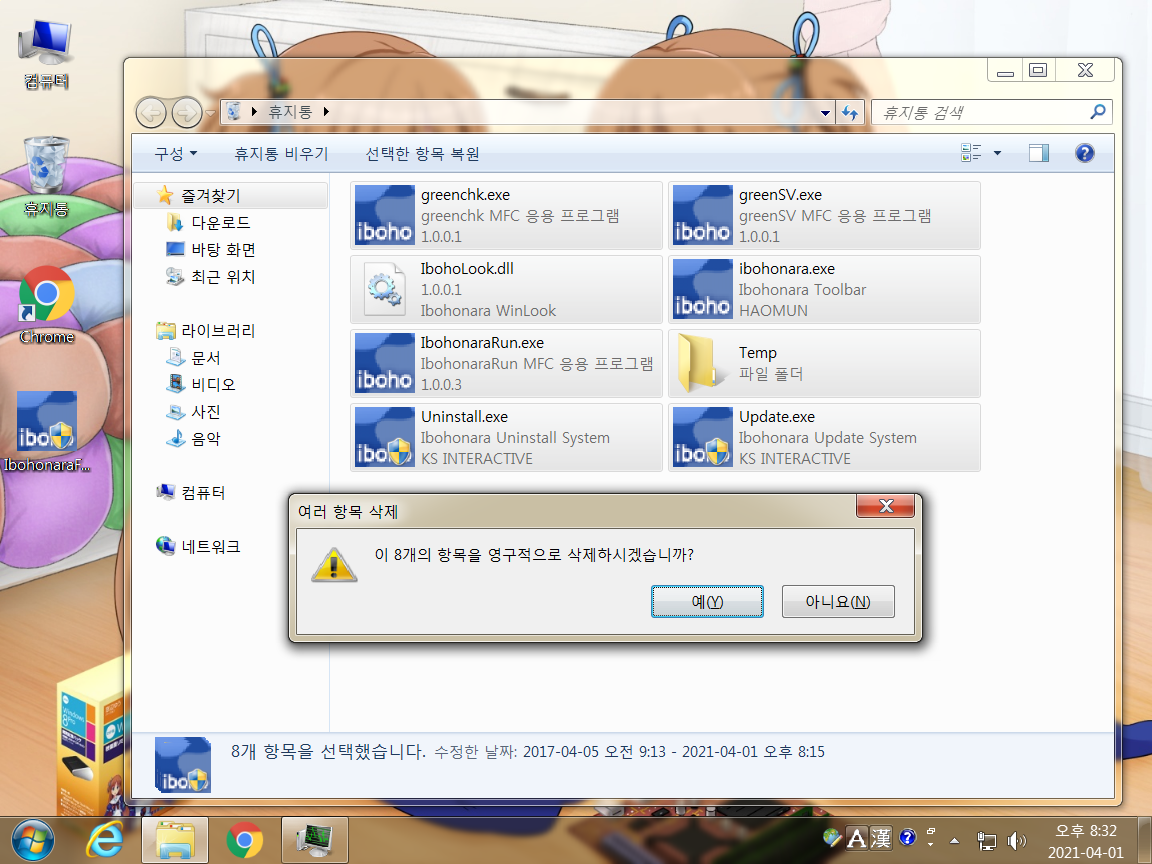
Task: Click 컴퓨터 desktop icon
Action: click(46, 54)
